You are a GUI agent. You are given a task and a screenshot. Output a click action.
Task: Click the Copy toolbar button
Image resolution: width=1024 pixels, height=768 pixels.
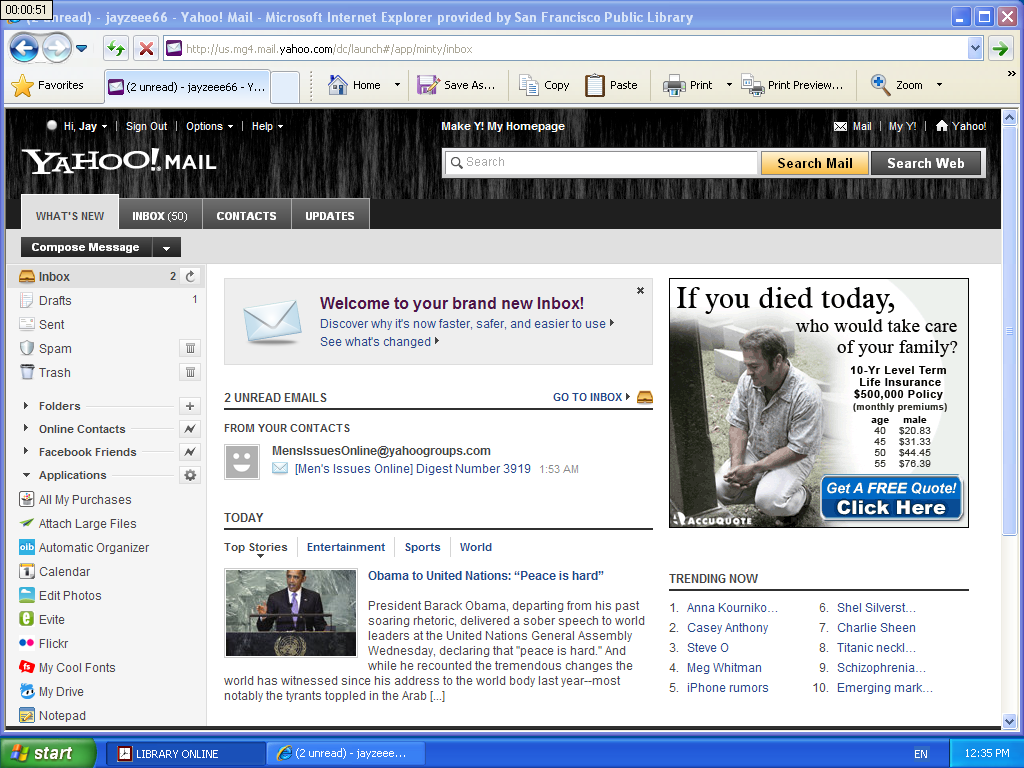[544, 86]
